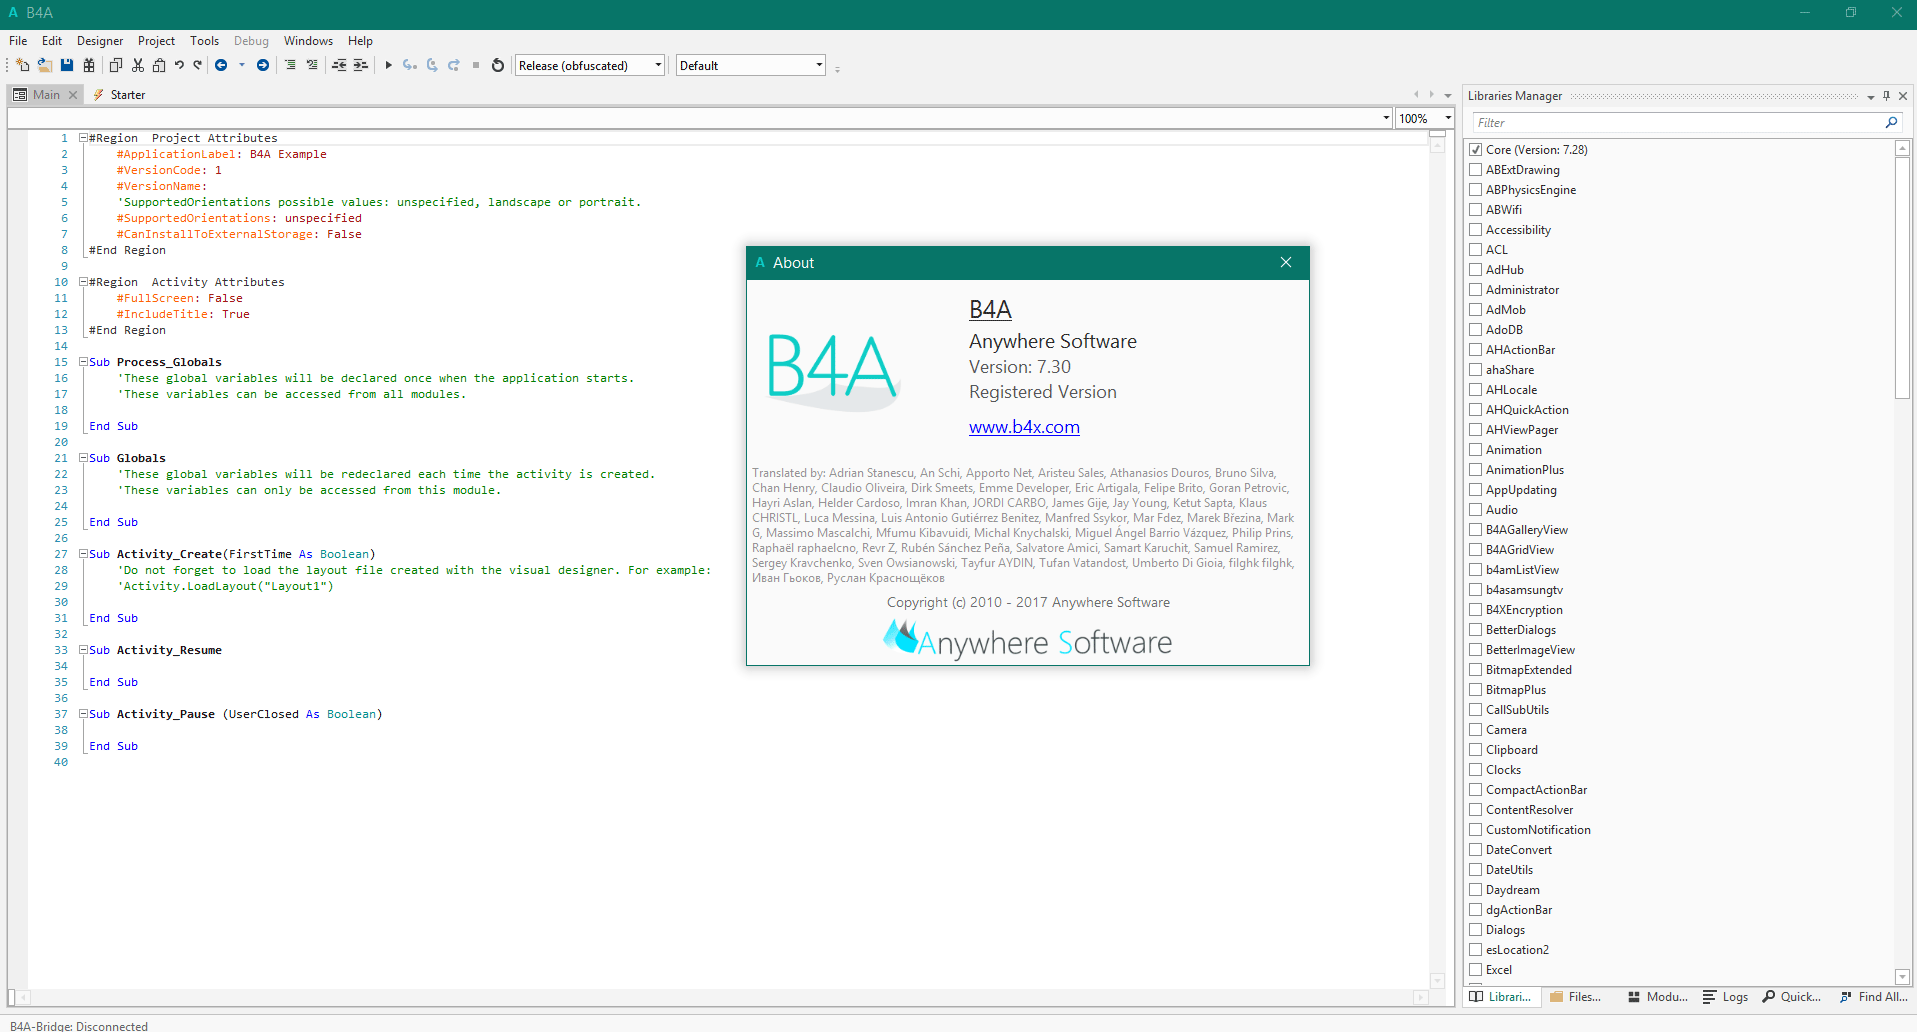Click the magnifier icon in Filter box
This screenshot has height=1032, width=1917.
(x=1891, y=122)
